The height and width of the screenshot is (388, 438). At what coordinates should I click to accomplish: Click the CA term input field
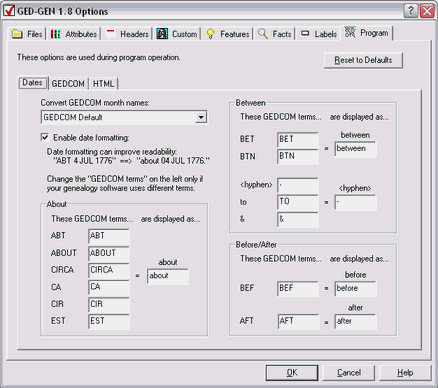pos(109,287)
